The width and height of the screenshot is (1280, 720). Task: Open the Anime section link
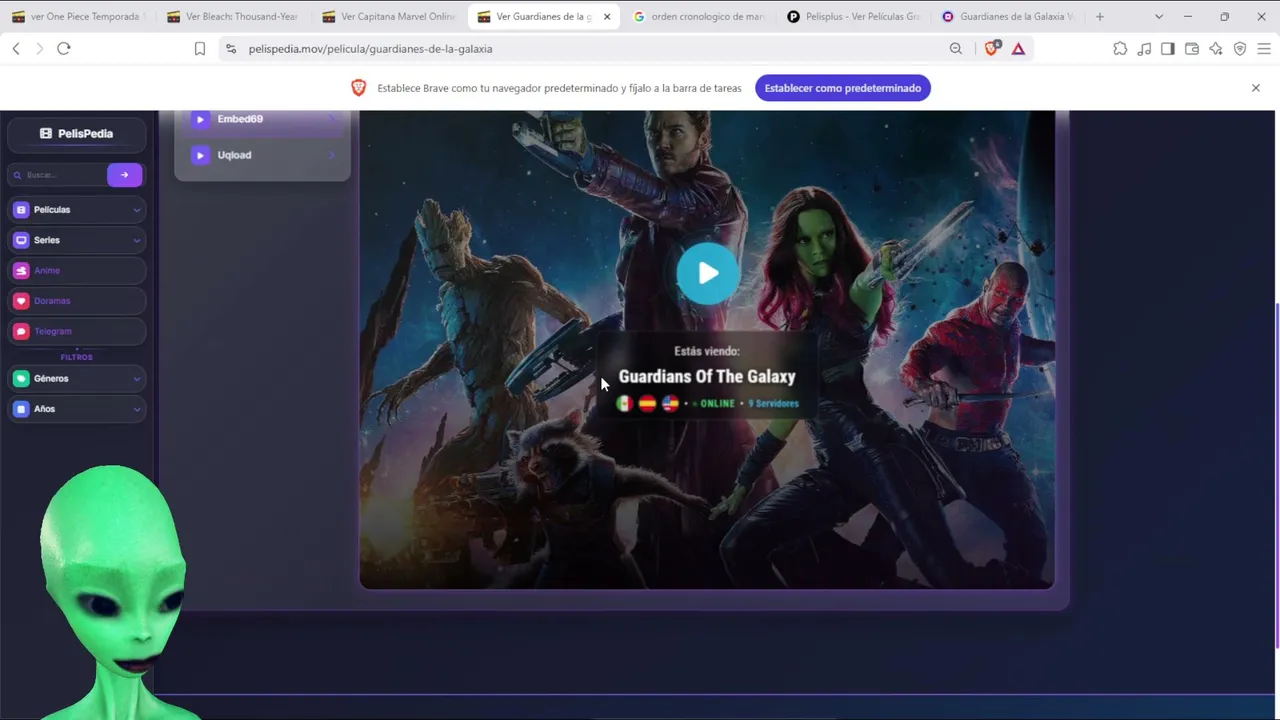click(x=47, y=270)
